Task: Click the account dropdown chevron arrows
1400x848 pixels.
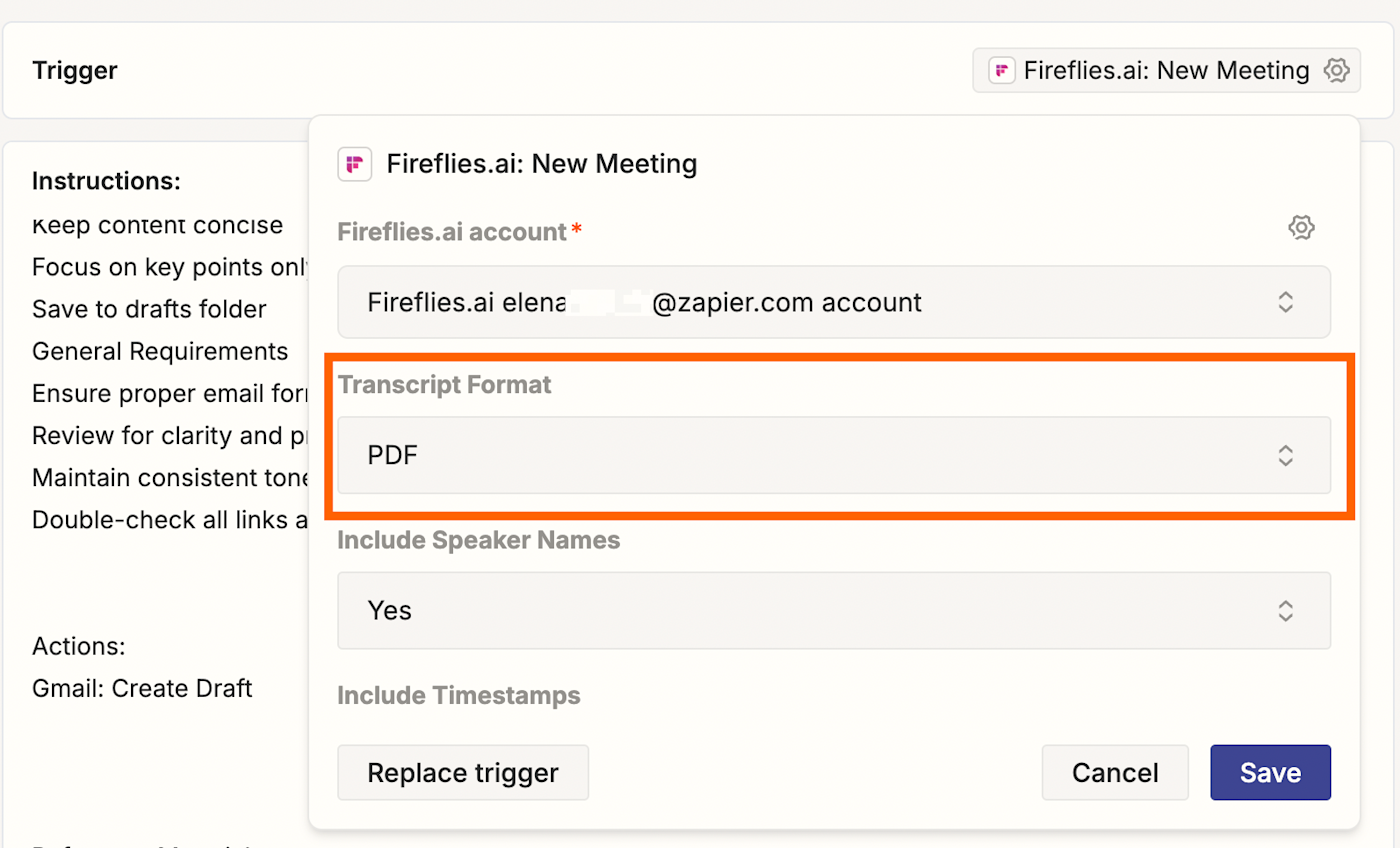Action: 1286,302
